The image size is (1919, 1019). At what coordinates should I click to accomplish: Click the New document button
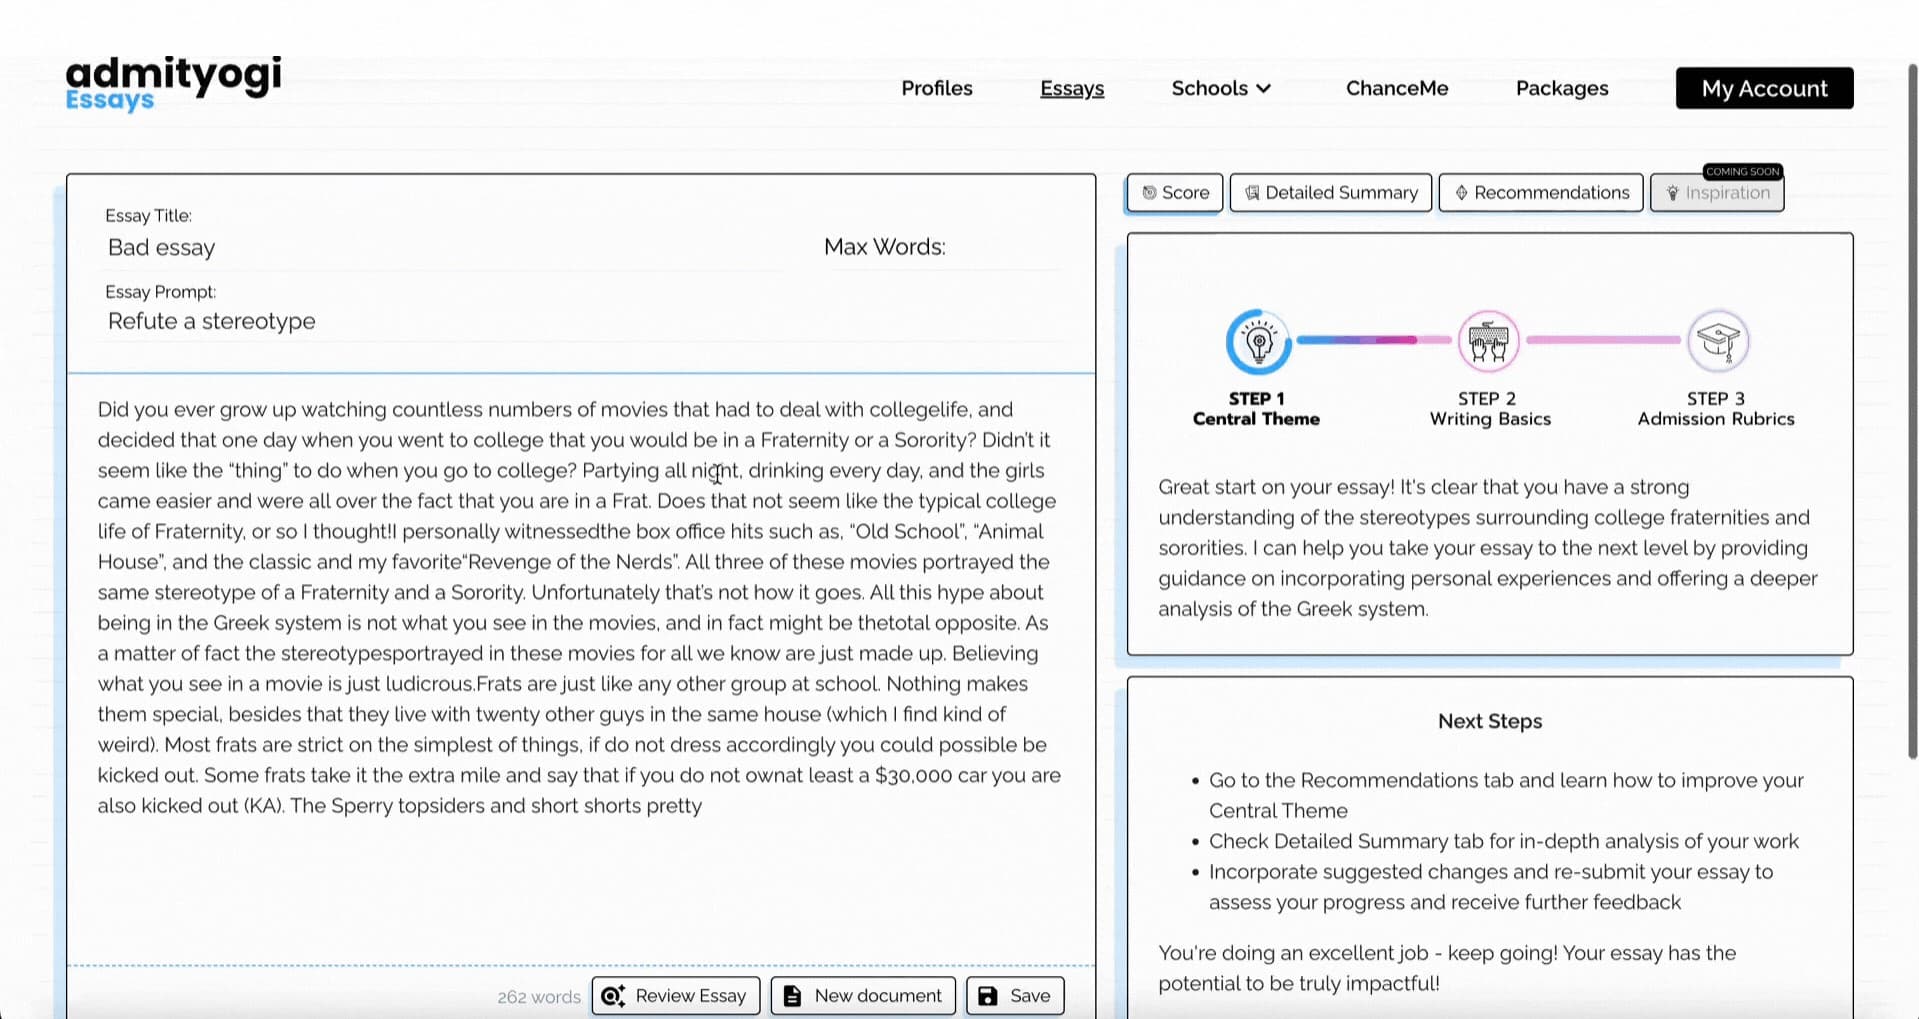tap(863, 996)
